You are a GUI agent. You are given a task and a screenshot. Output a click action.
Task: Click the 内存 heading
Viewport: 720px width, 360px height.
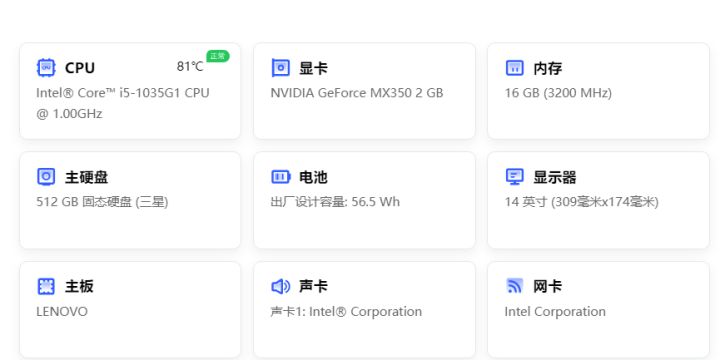coord(547,68)
